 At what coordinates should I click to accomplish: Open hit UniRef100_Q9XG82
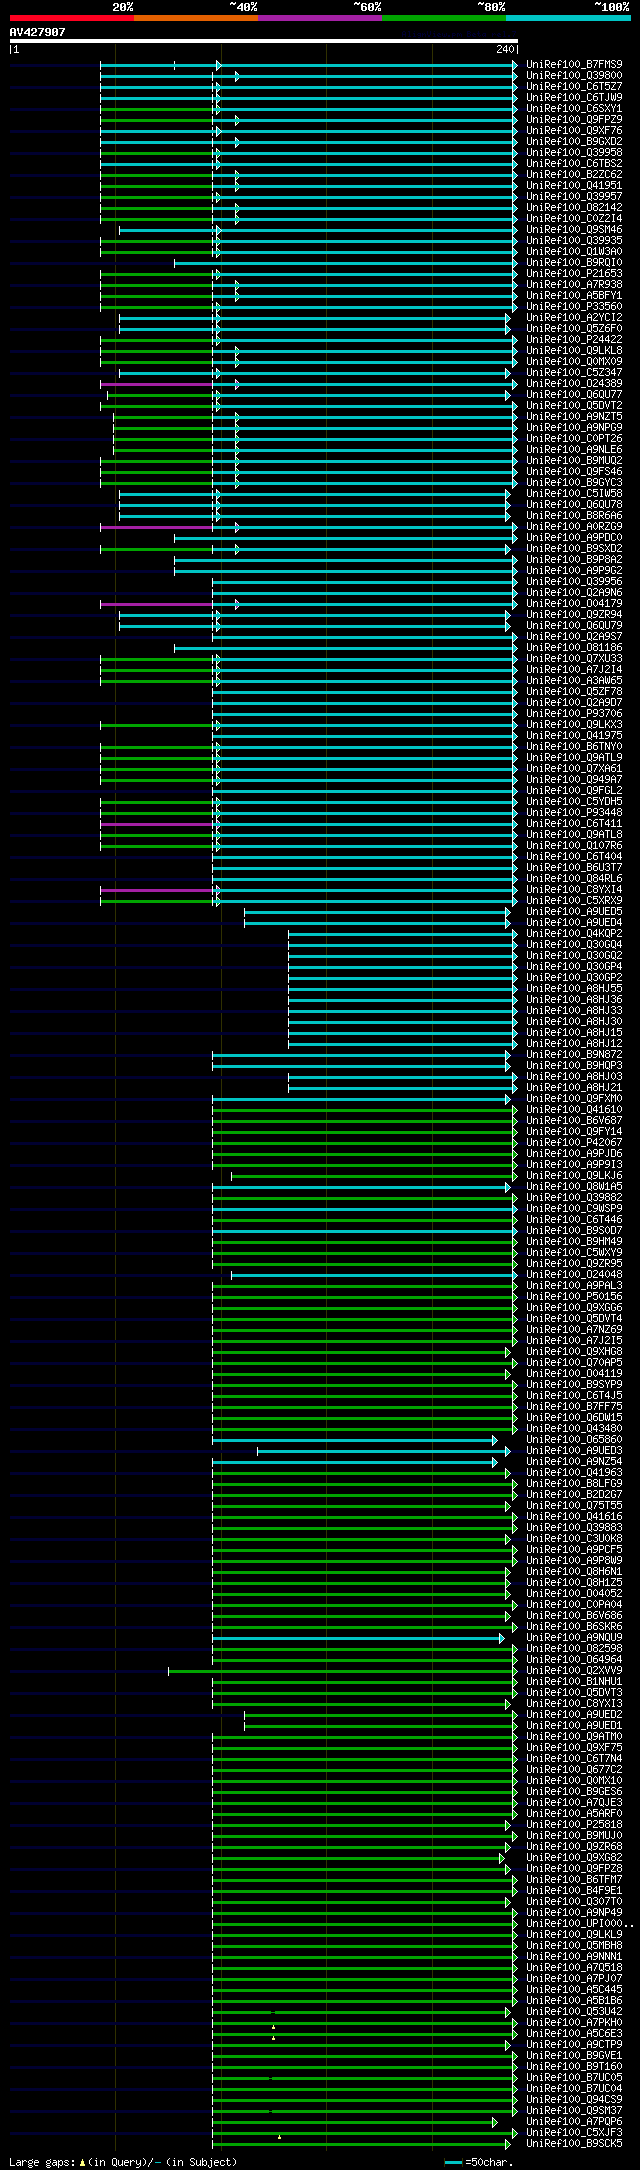coord(574,1857)
